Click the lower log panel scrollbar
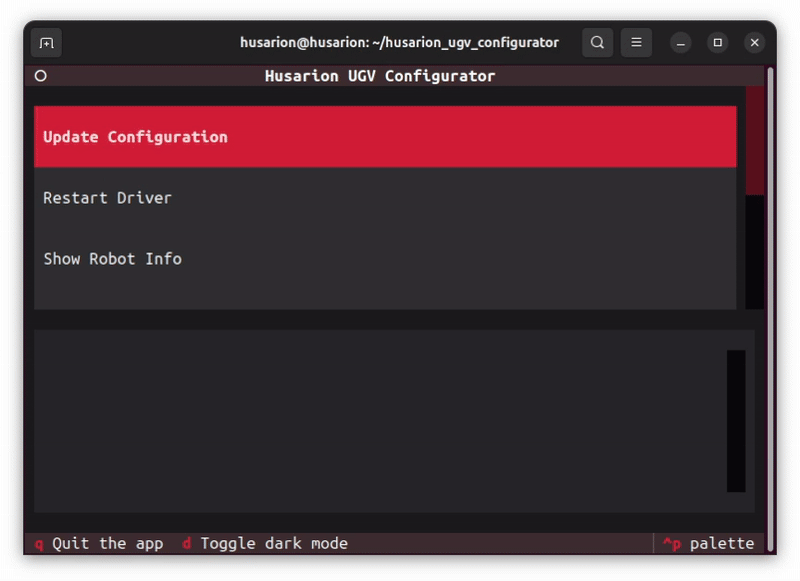Image resolution: width=800 pixels, height=581 pixels. [x=736, y=421]
